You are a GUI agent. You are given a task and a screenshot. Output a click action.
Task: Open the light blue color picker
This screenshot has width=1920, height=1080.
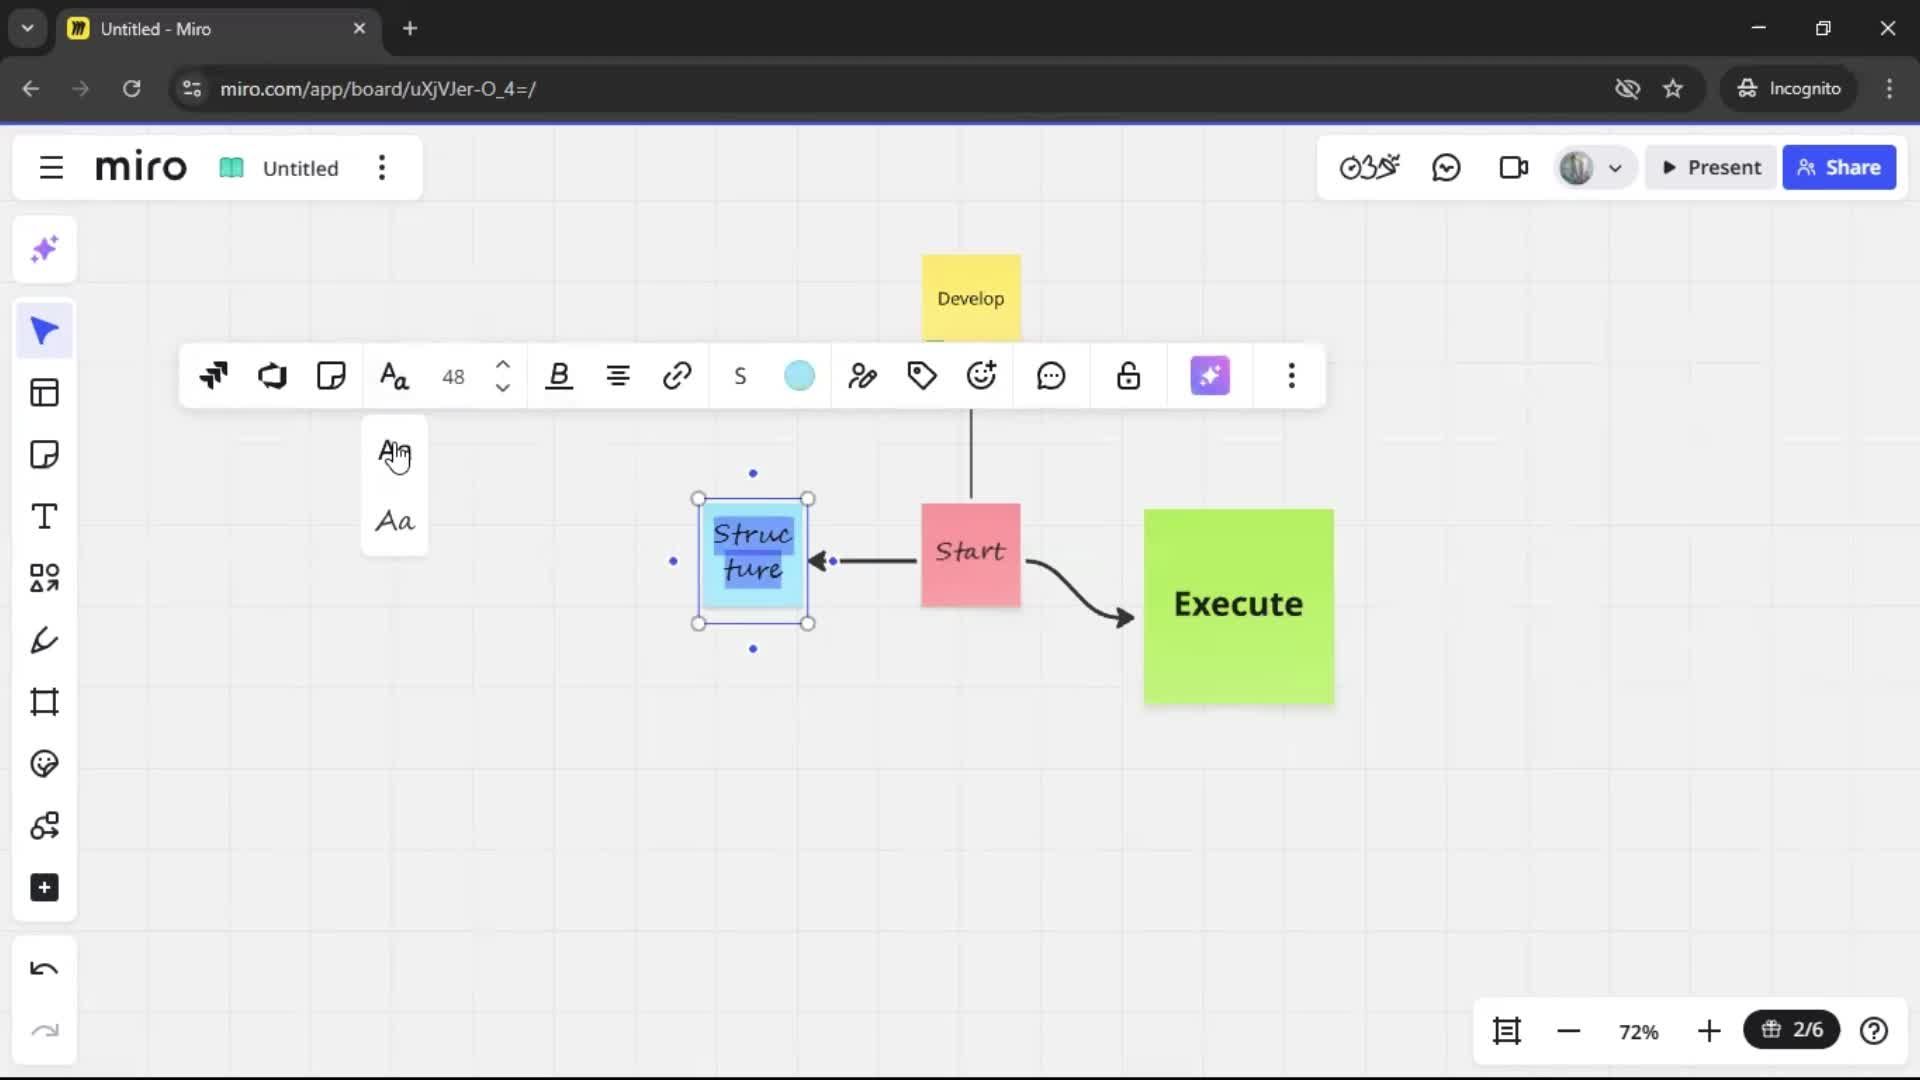[799, 376]
